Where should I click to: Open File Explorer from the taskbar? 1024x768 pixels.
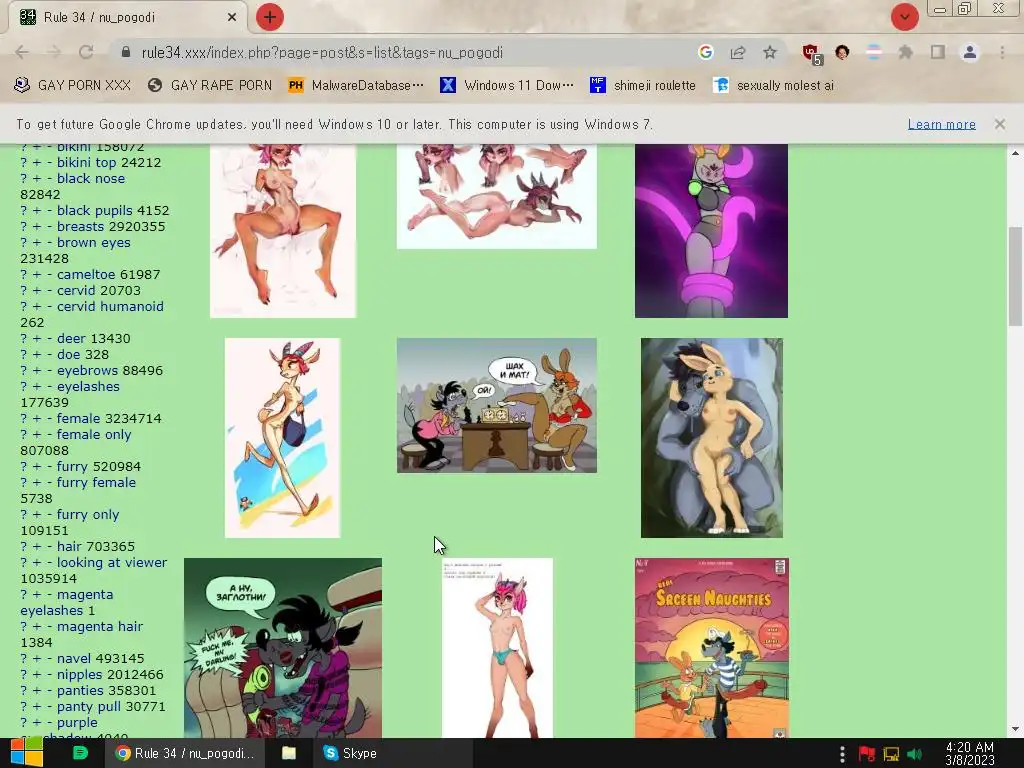click(289, 753)
